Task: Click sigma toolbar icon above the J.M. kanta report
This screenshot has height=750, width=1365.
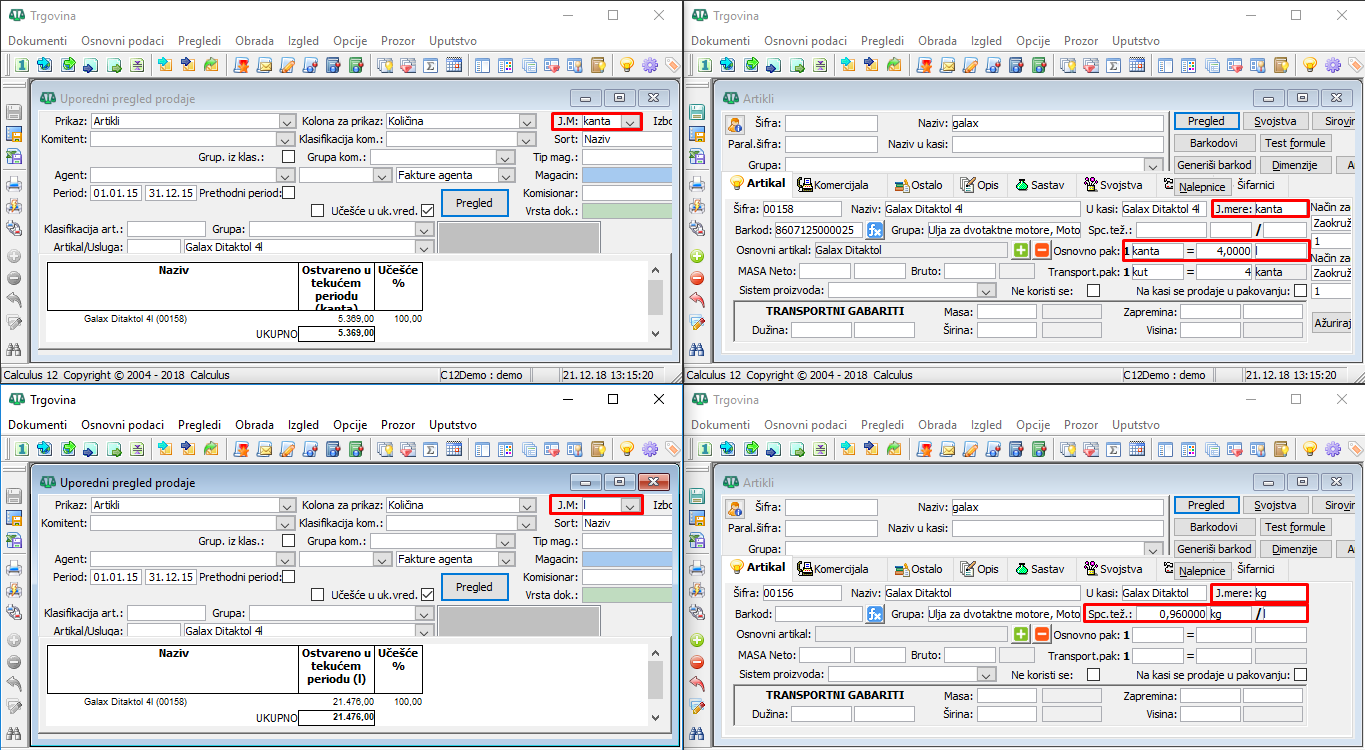Action: 431,65
